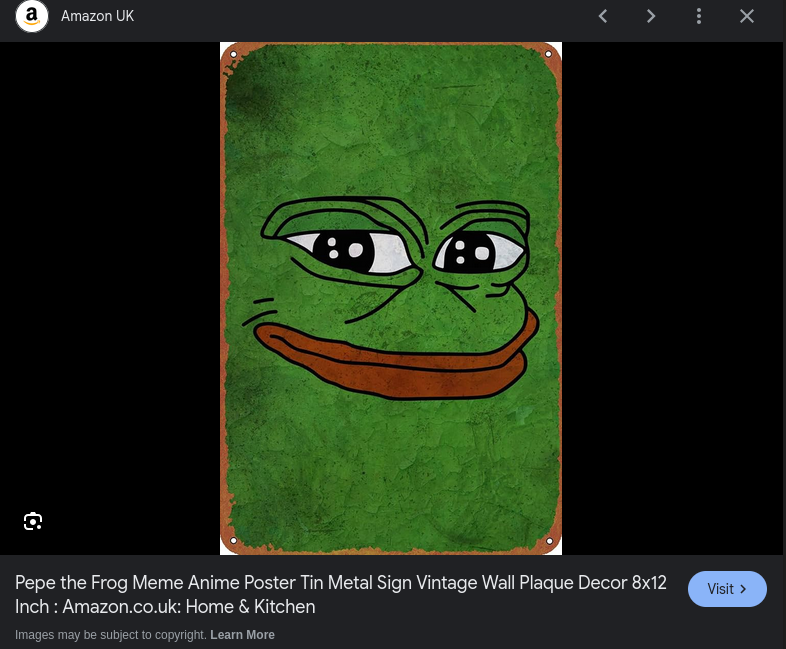The height and width of the screenshot is (649, 786).
Task: Open the Learn More copyright link
Action: coord(242,635)
